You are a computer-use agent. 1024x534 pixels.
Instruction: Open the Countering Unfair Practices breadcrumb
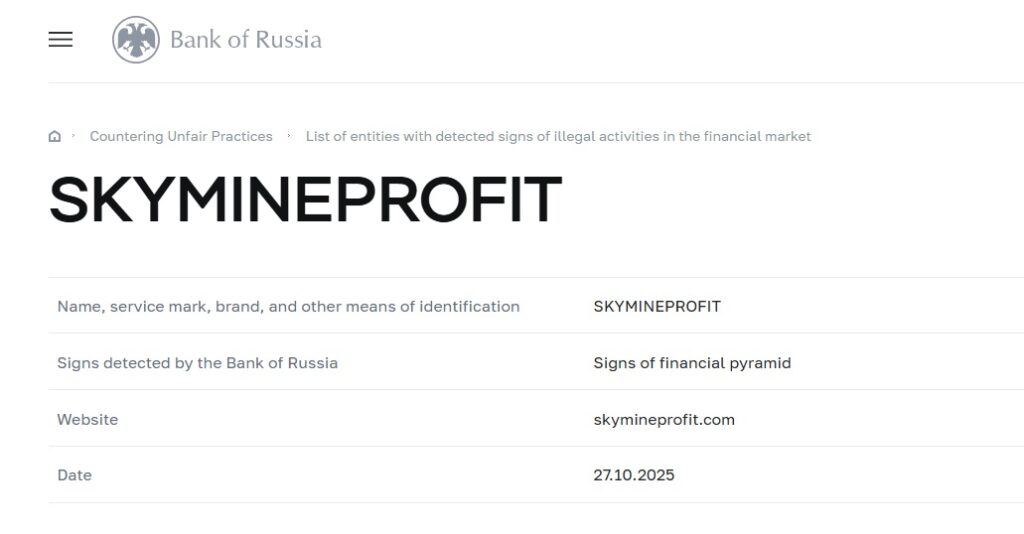point(181,136)
